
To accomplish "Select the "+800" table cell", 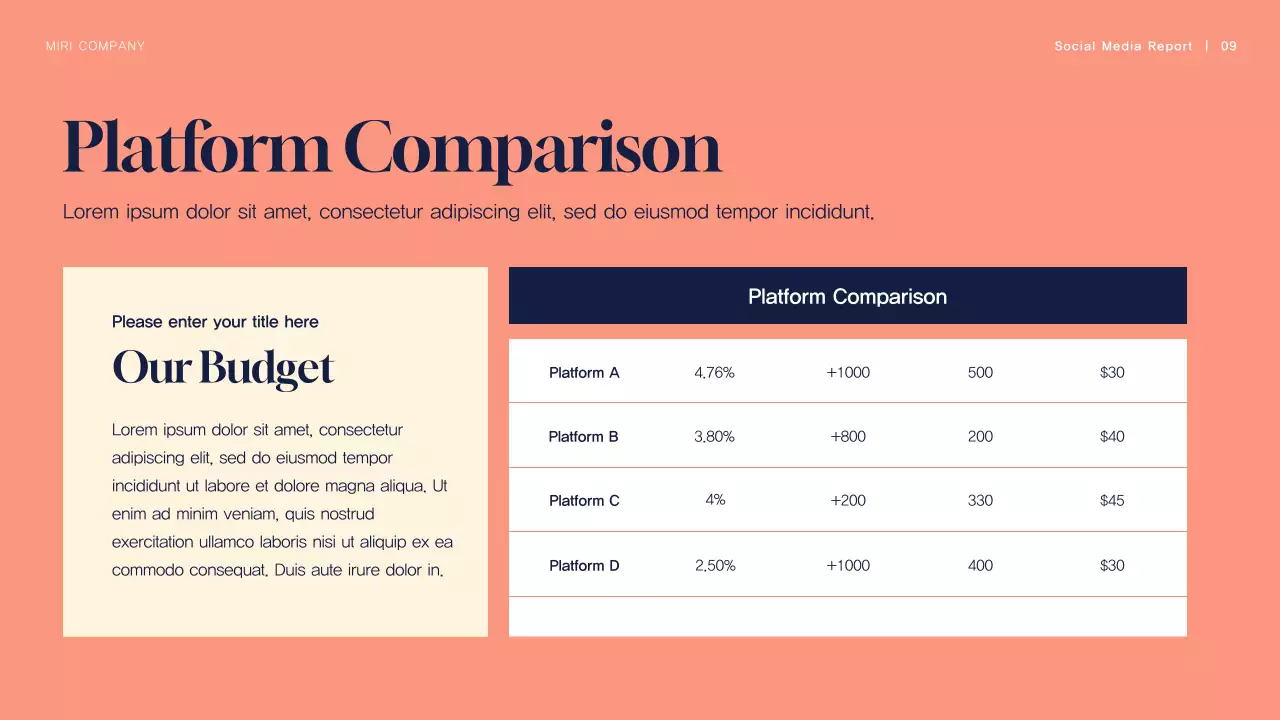I will pyautogui.click(x=848, y=437).
